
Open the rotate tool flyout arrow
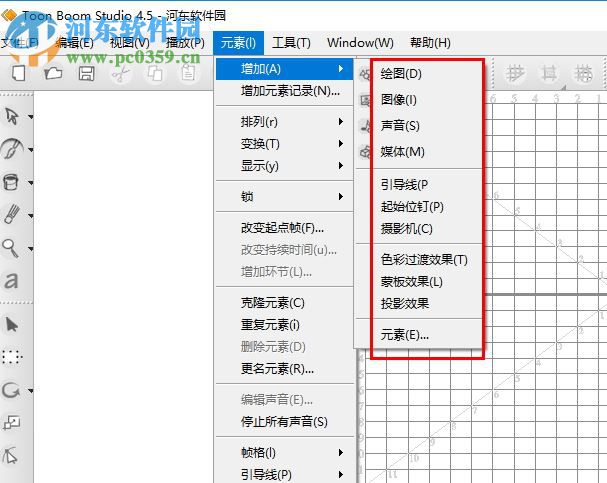31,391
